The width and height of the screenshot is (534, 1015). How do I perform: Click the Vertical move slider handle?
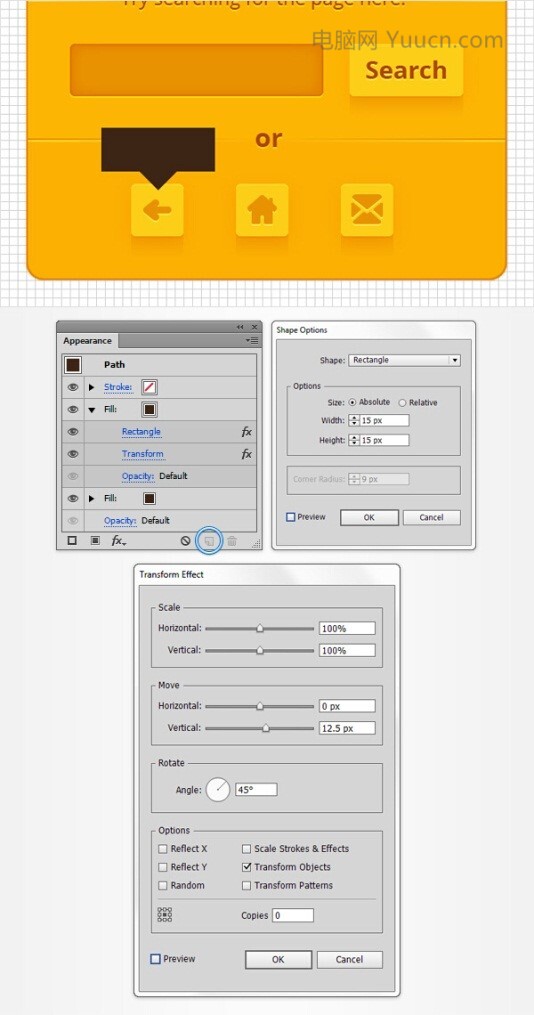(265, 728)
